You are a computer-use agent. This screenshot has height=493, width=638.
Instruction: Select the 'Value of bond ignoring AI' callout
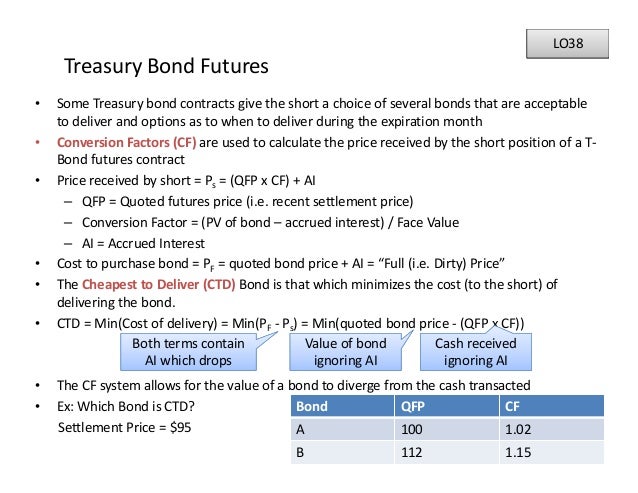[x=345, y=352]
